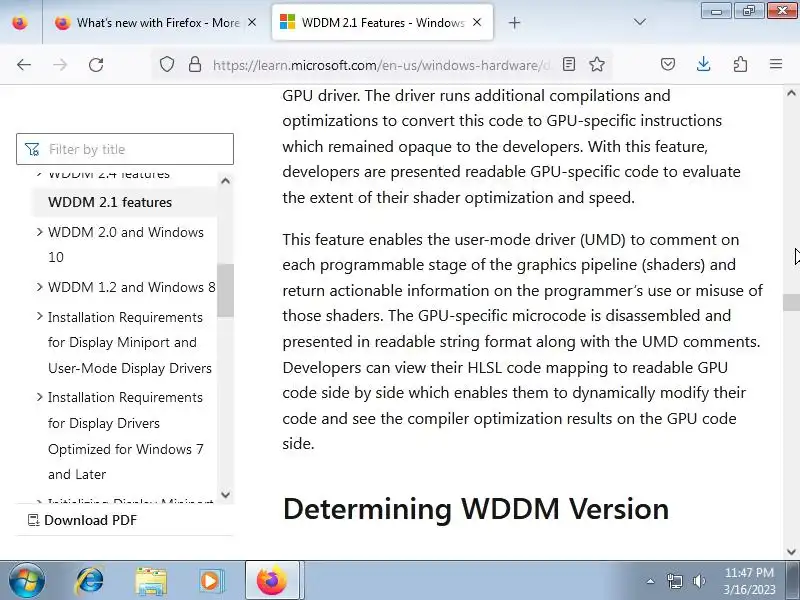Launch Internet Explorer from taskbar

90,581
